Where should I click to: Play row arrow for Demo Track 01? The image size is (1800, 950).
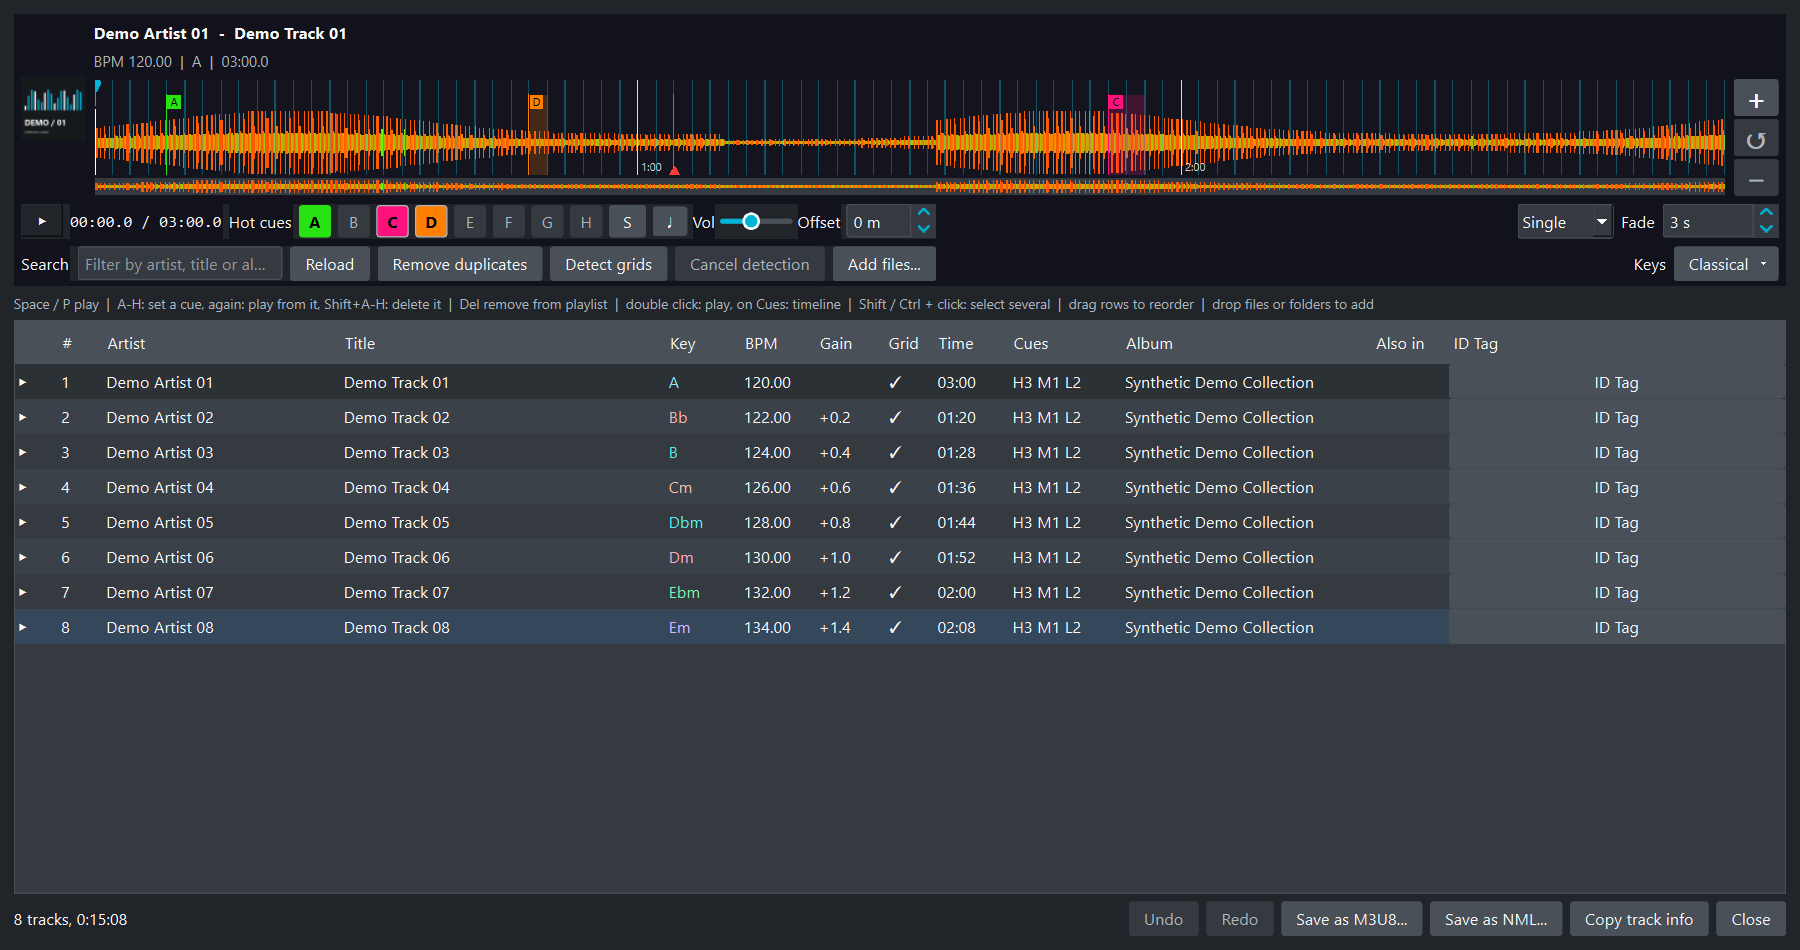[x=23, y=382]
